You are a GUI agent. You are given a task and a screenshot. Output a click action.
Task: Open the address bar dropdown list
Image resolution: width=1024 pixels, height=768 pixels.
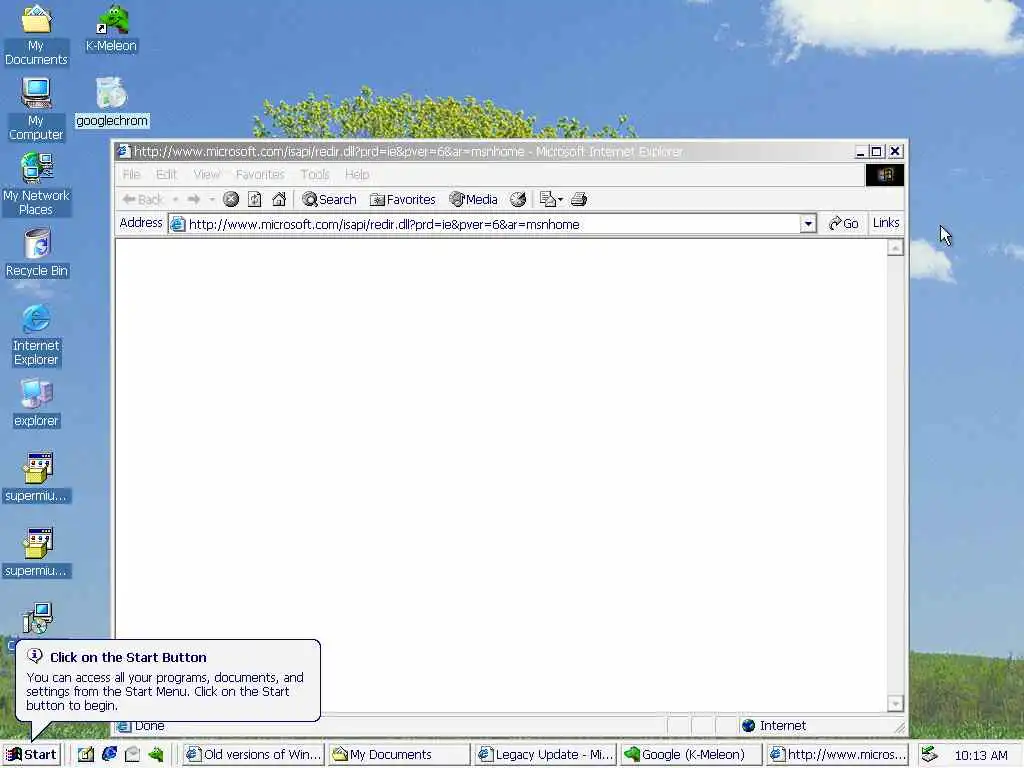click(808, 224)
